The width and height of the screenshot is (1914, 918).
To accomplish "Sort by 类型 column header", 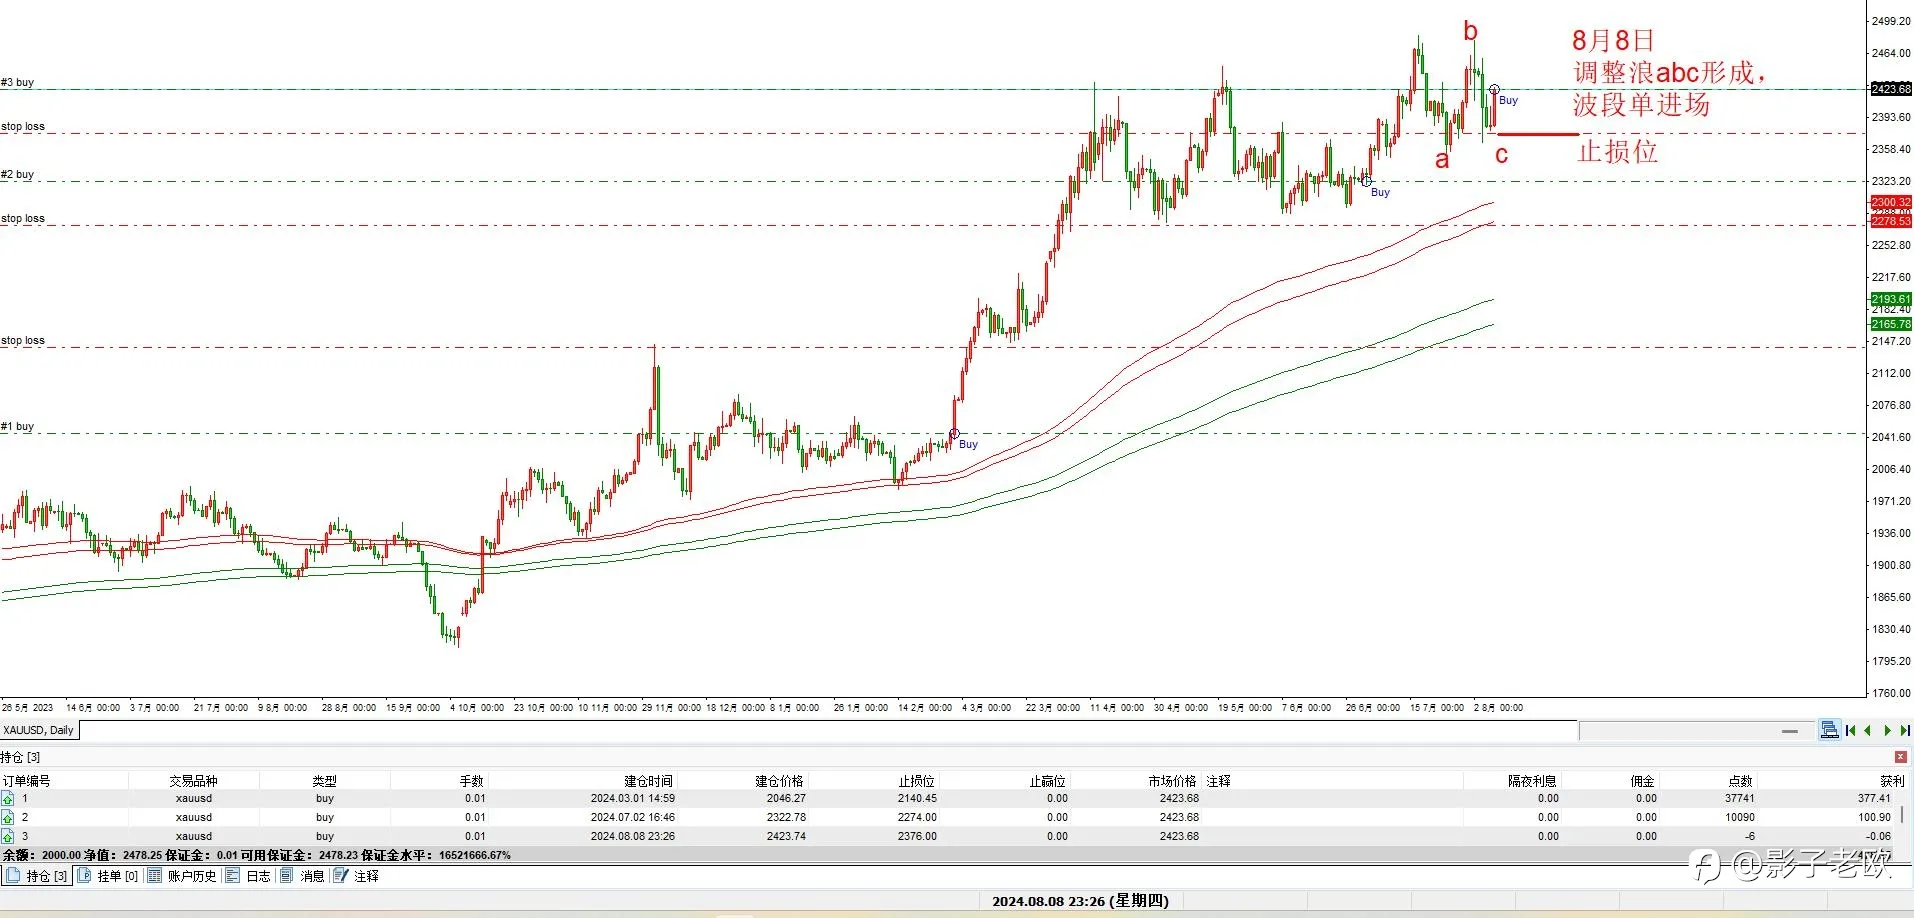I will (324, 781).
